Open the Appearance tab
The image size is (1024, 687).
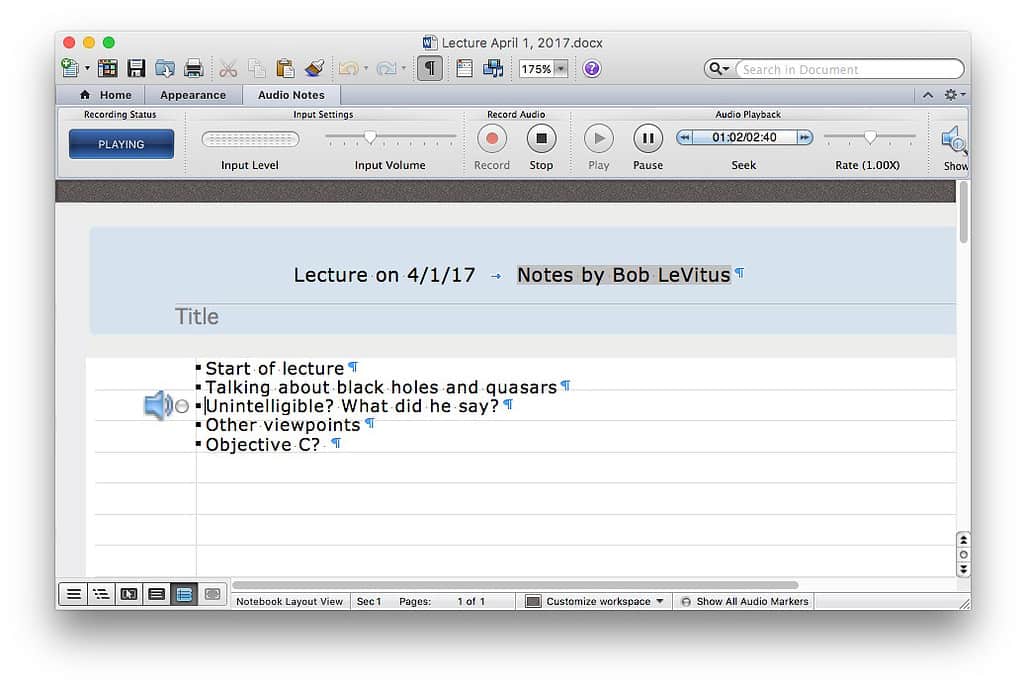click(193, 95)
